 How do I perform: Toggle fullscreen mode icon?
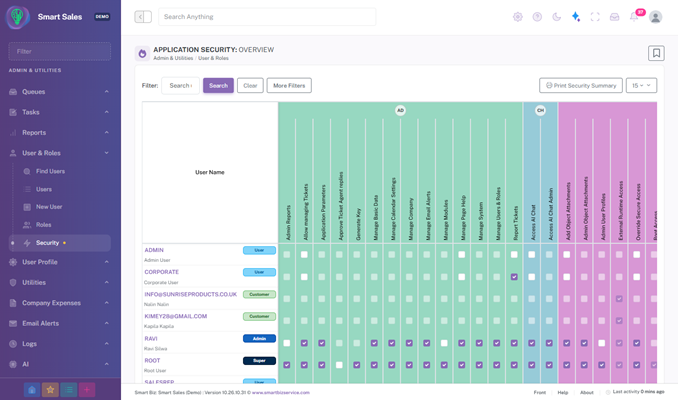(595, 17)
